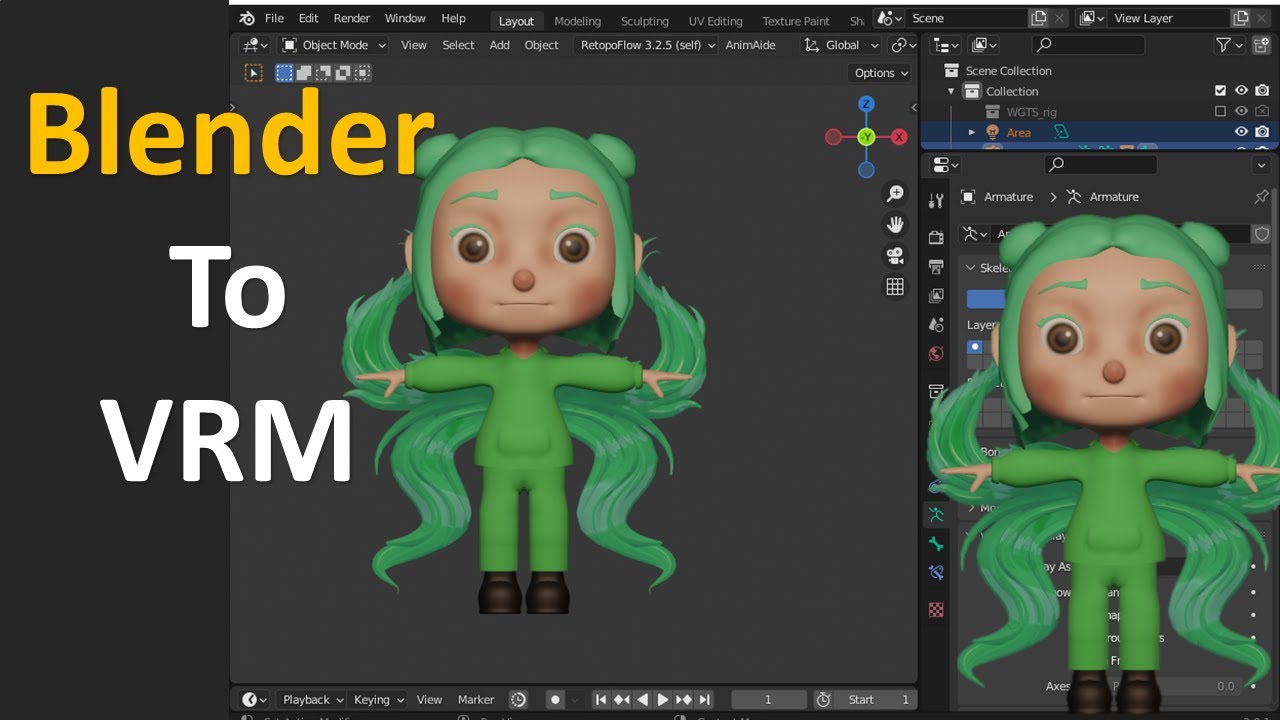The image size is (1280, 720).
Task: Open the Scene properties tab icon
Action: [936, 324]
